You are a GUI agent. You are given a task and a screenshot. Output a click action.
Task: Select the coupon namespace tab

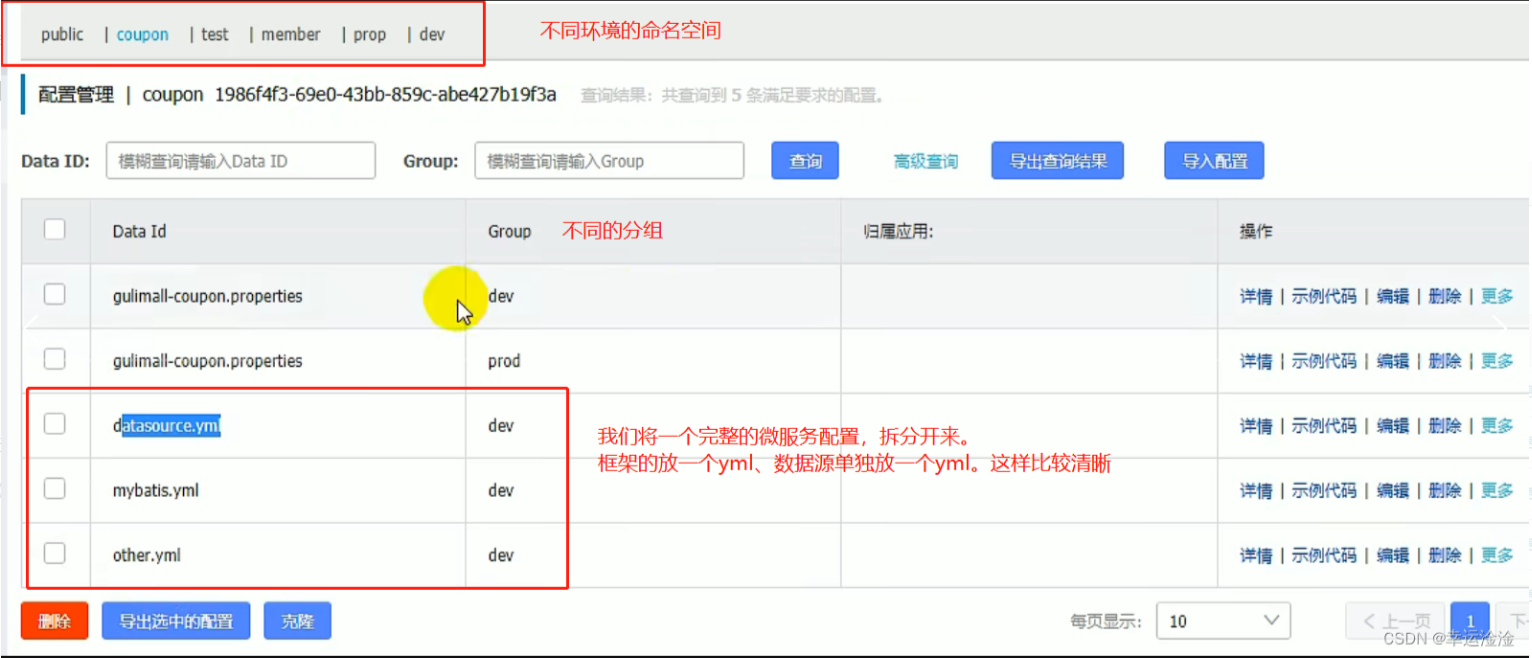coord(142,34)
